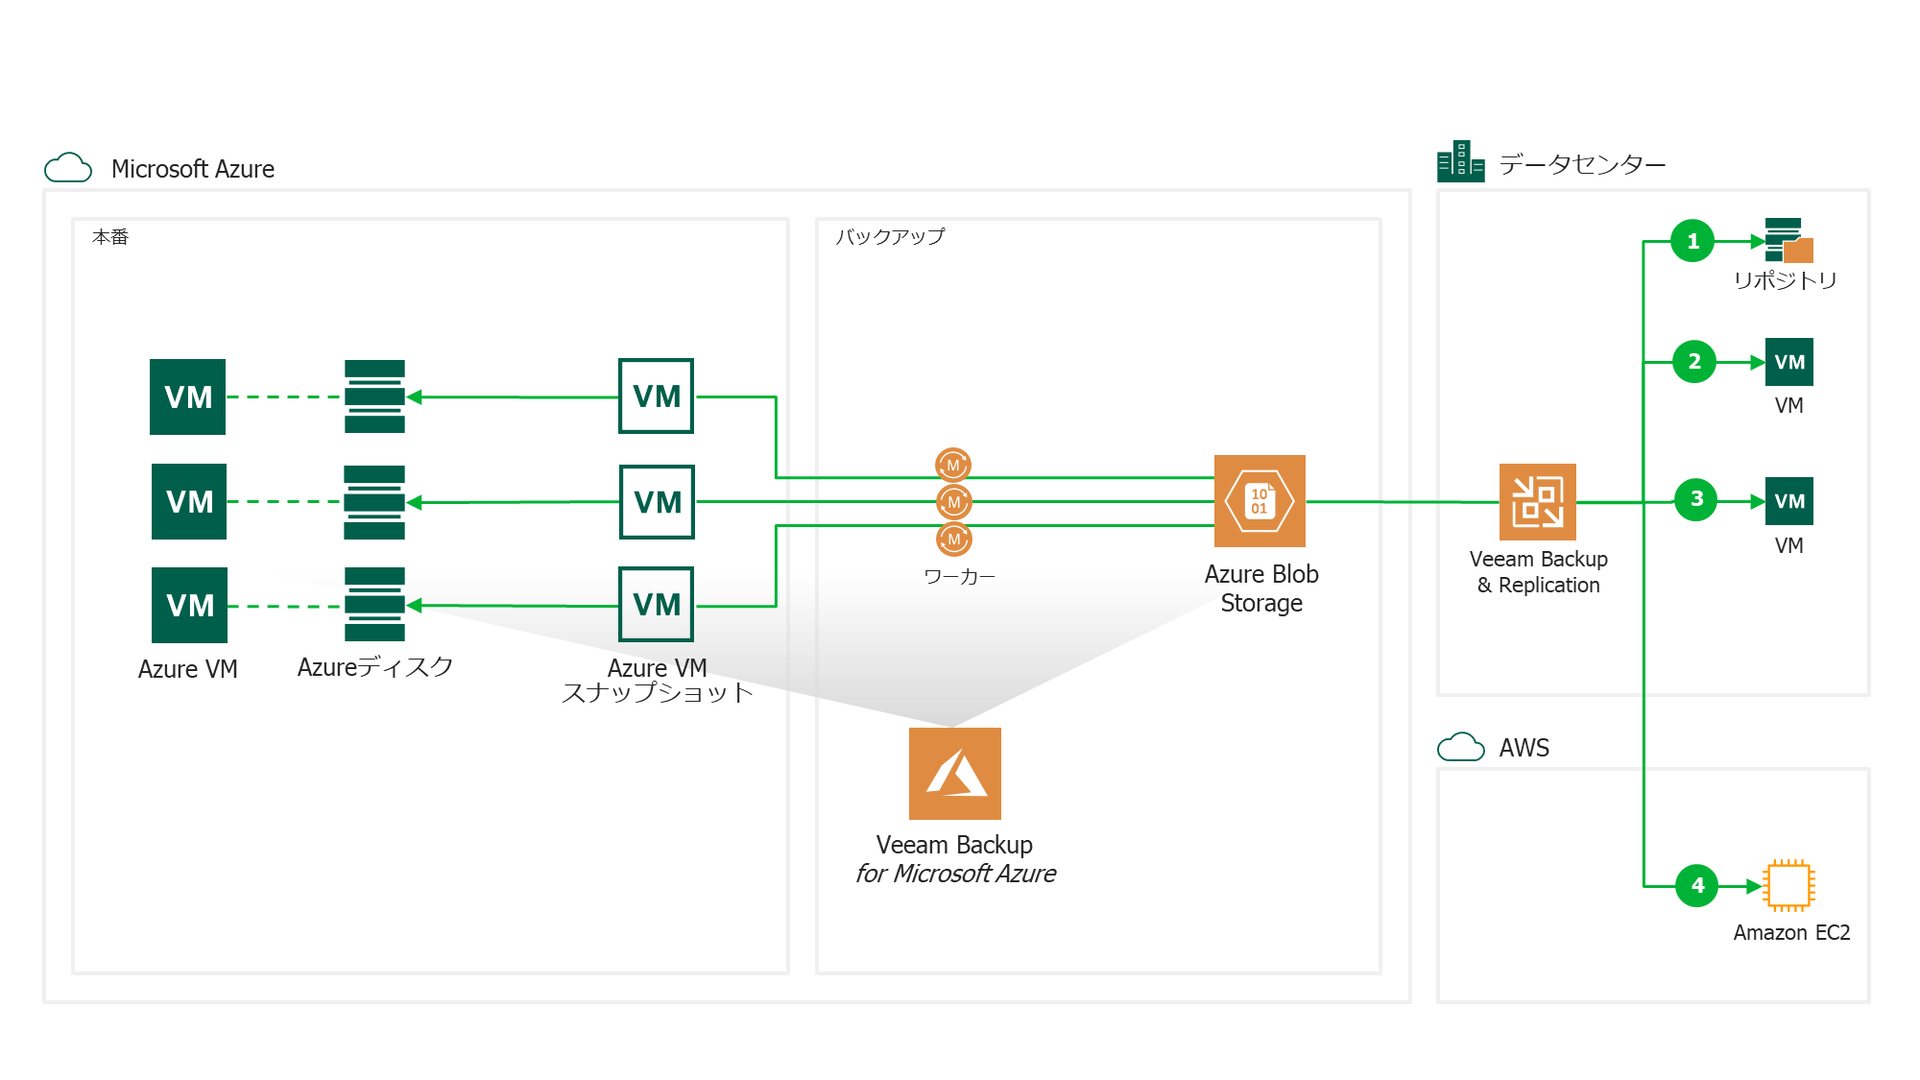Click the "VM" label below step 2's icon

(1789, 405)
